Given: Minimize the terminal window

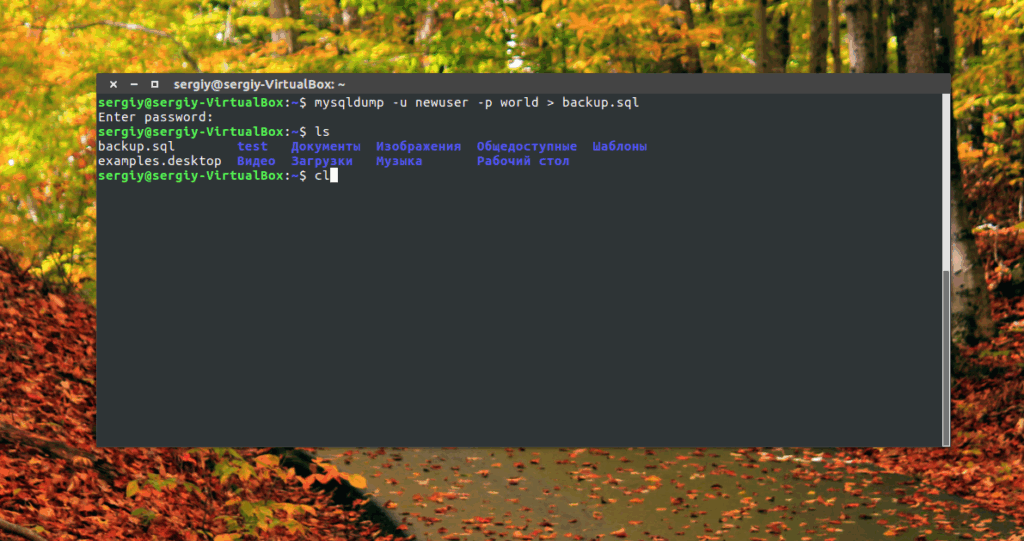Looking at the screenshot, I should click(134, 84).
